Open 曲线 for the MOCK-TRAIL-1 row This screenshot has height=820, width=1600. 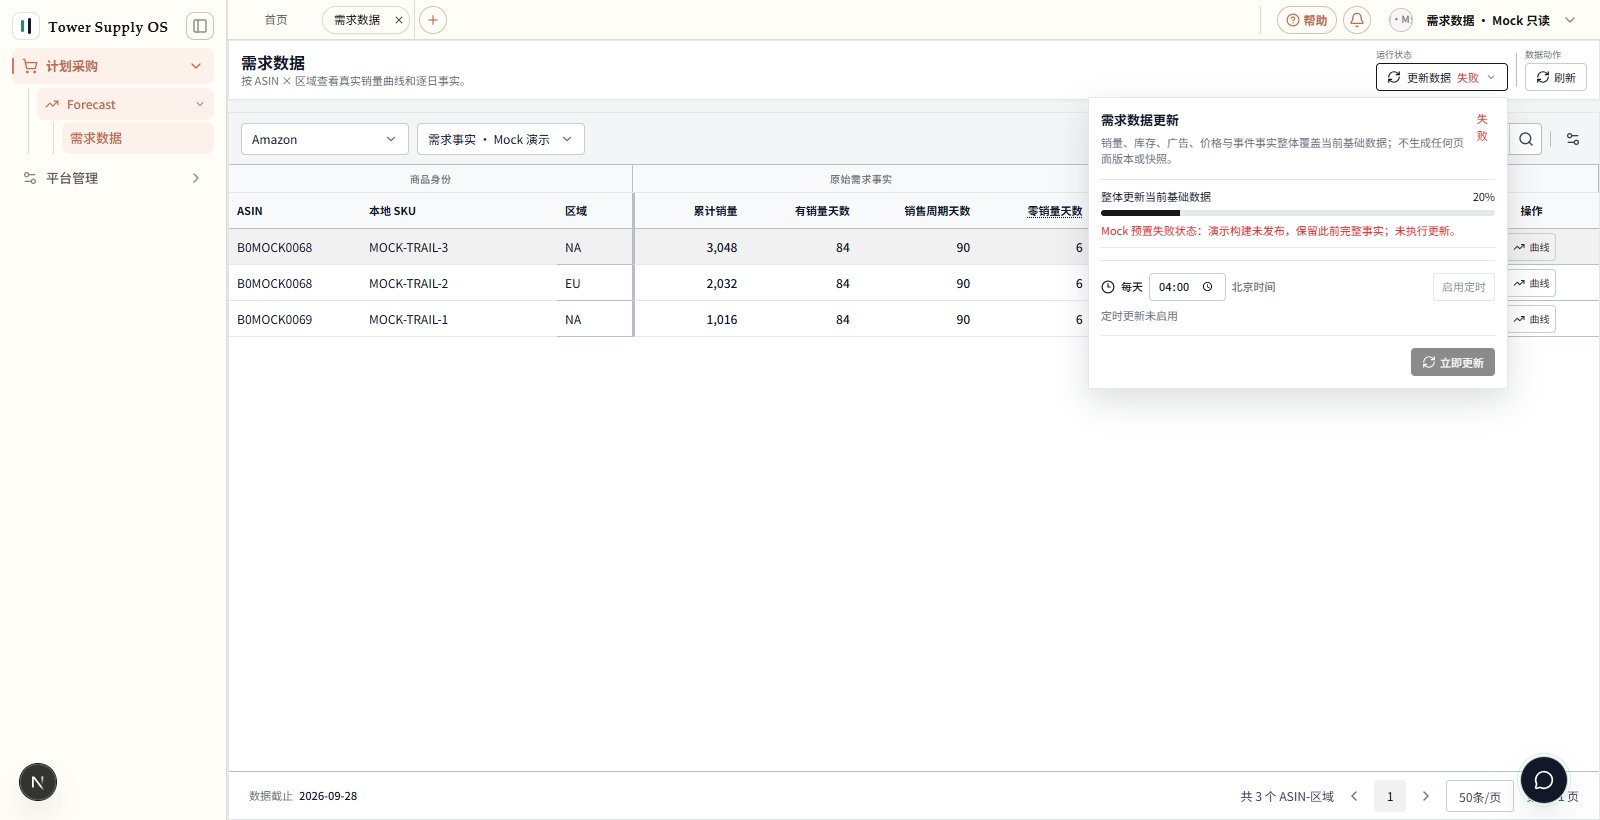(1531, 319)
